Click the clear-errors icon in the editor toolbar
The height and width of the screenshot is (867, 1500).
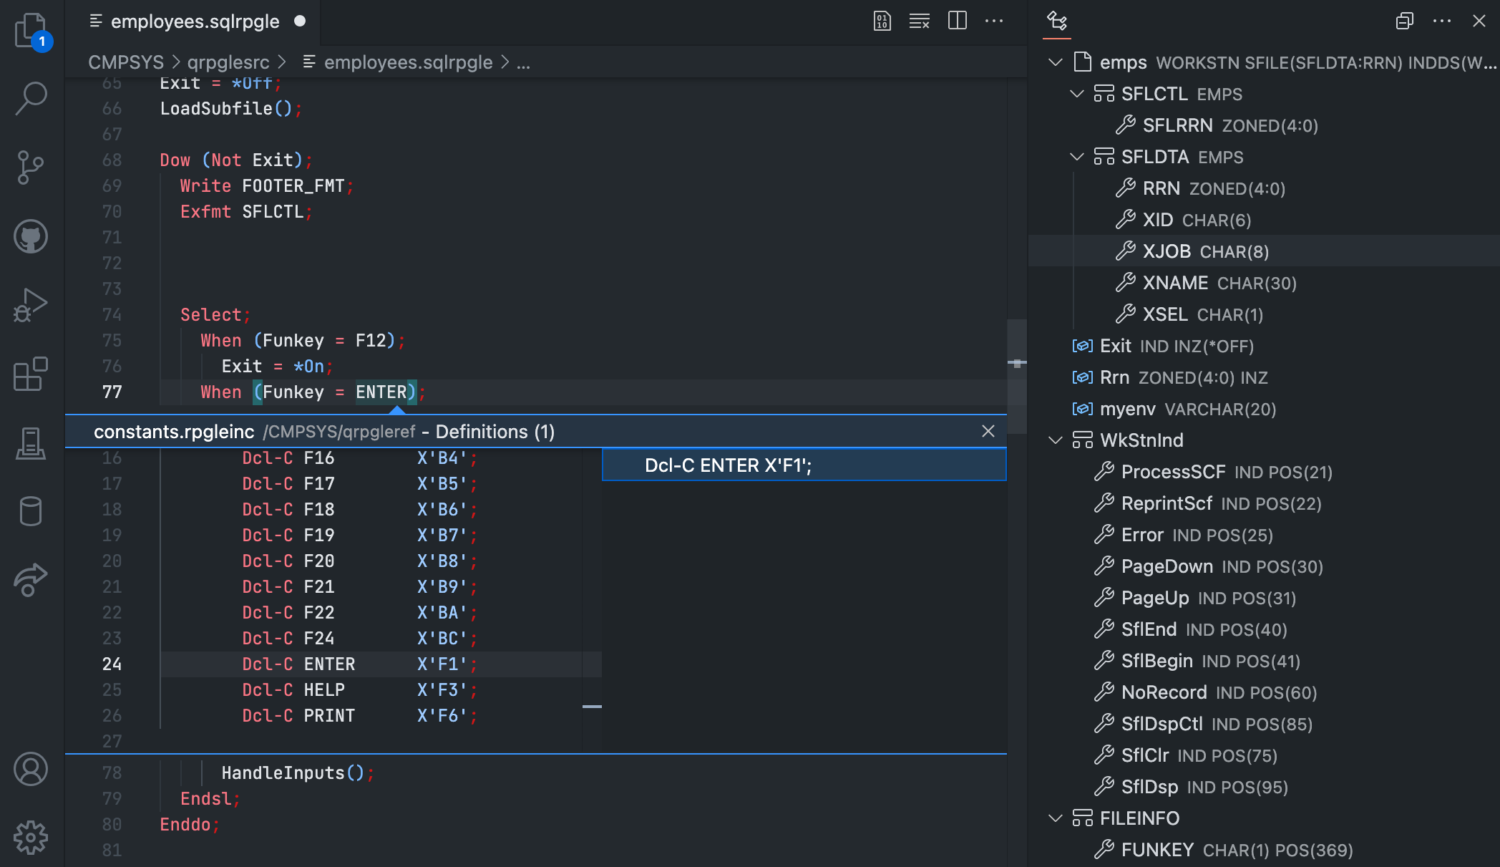click(919, 20)
